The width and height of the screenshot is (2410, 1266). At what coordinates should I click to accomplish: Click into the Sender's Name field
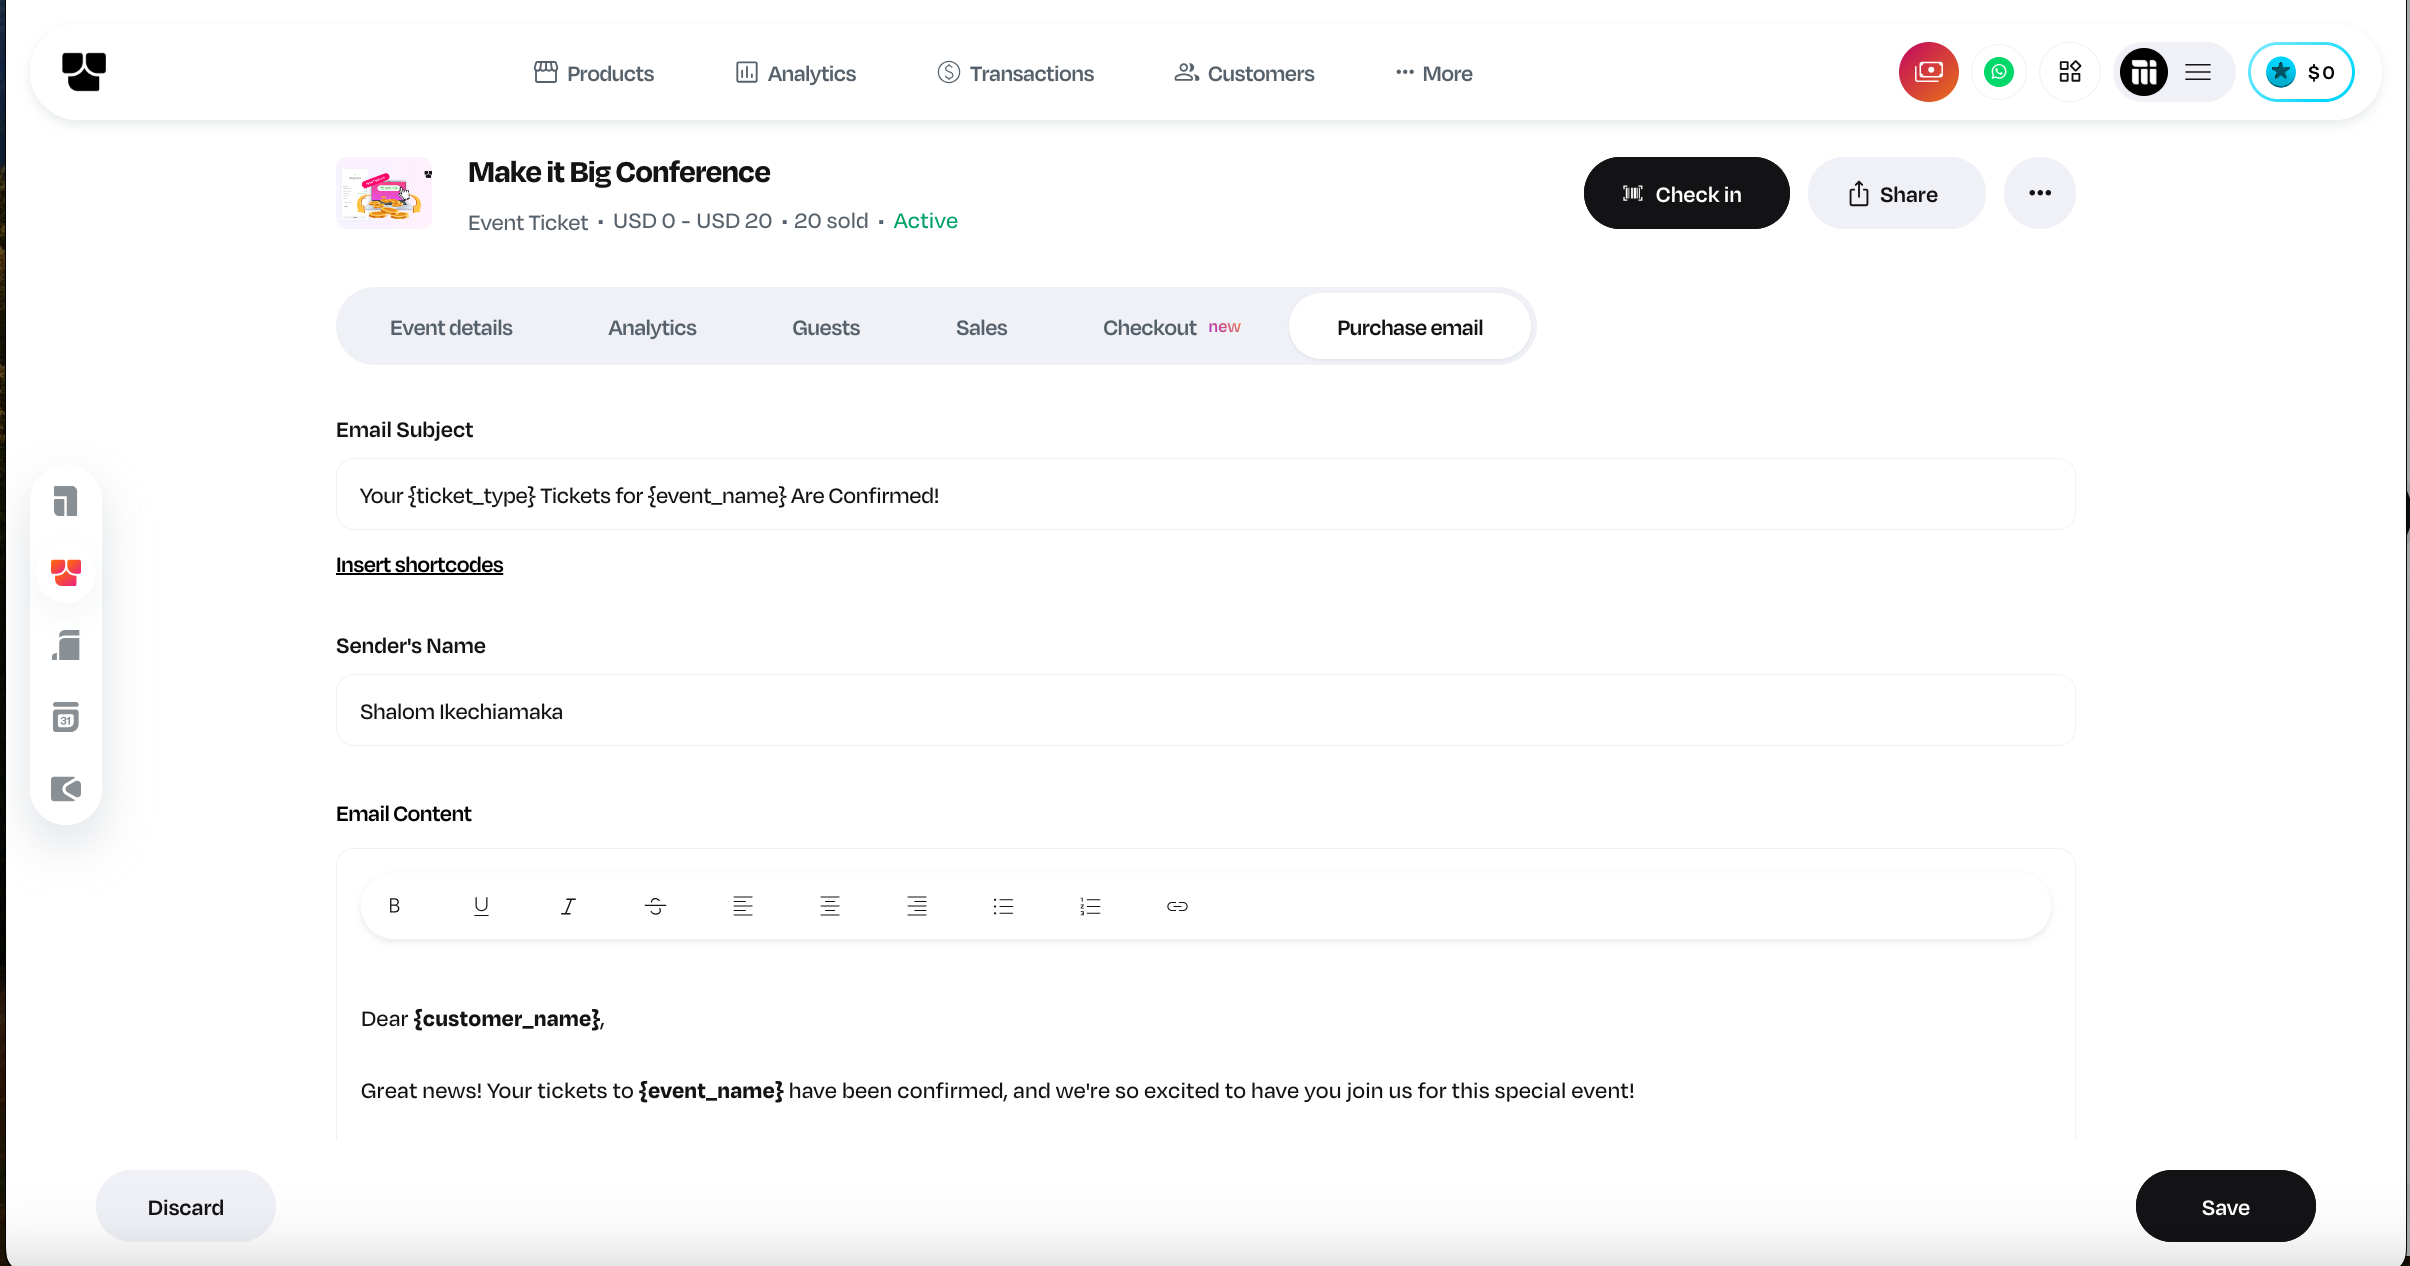pyautogui.click(x=1205, y=711)
